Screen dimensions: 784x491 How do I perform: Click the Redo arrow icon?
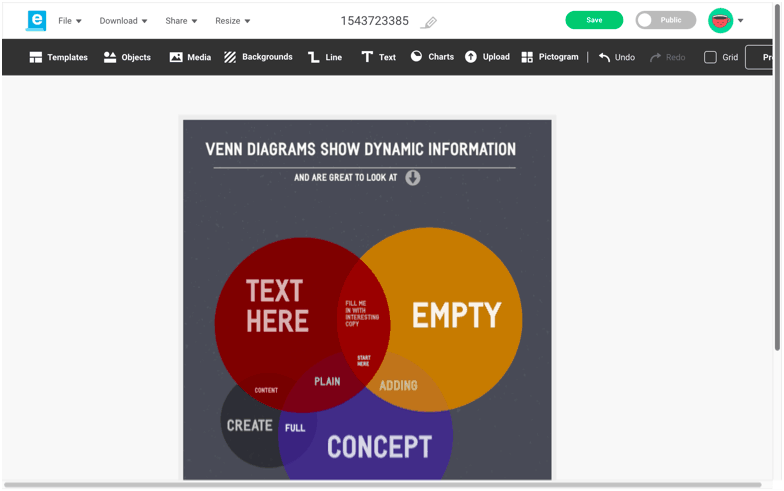[655, 58]
